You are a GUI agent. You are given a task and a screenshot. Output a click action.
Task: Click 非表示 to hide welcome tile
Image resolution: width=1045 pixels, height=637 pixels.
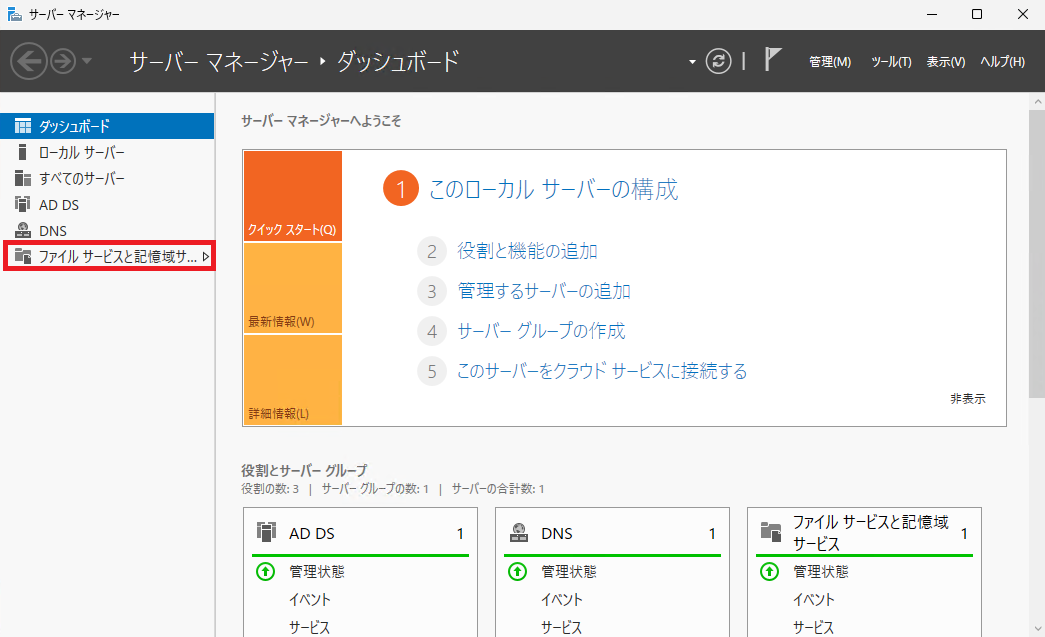968,398
